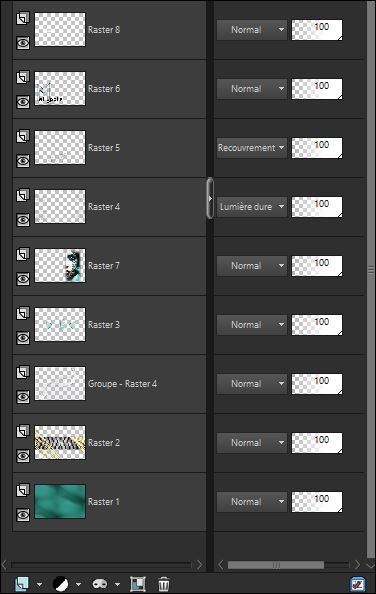Click the New Adjustment Layer icon

pos(61,584)
